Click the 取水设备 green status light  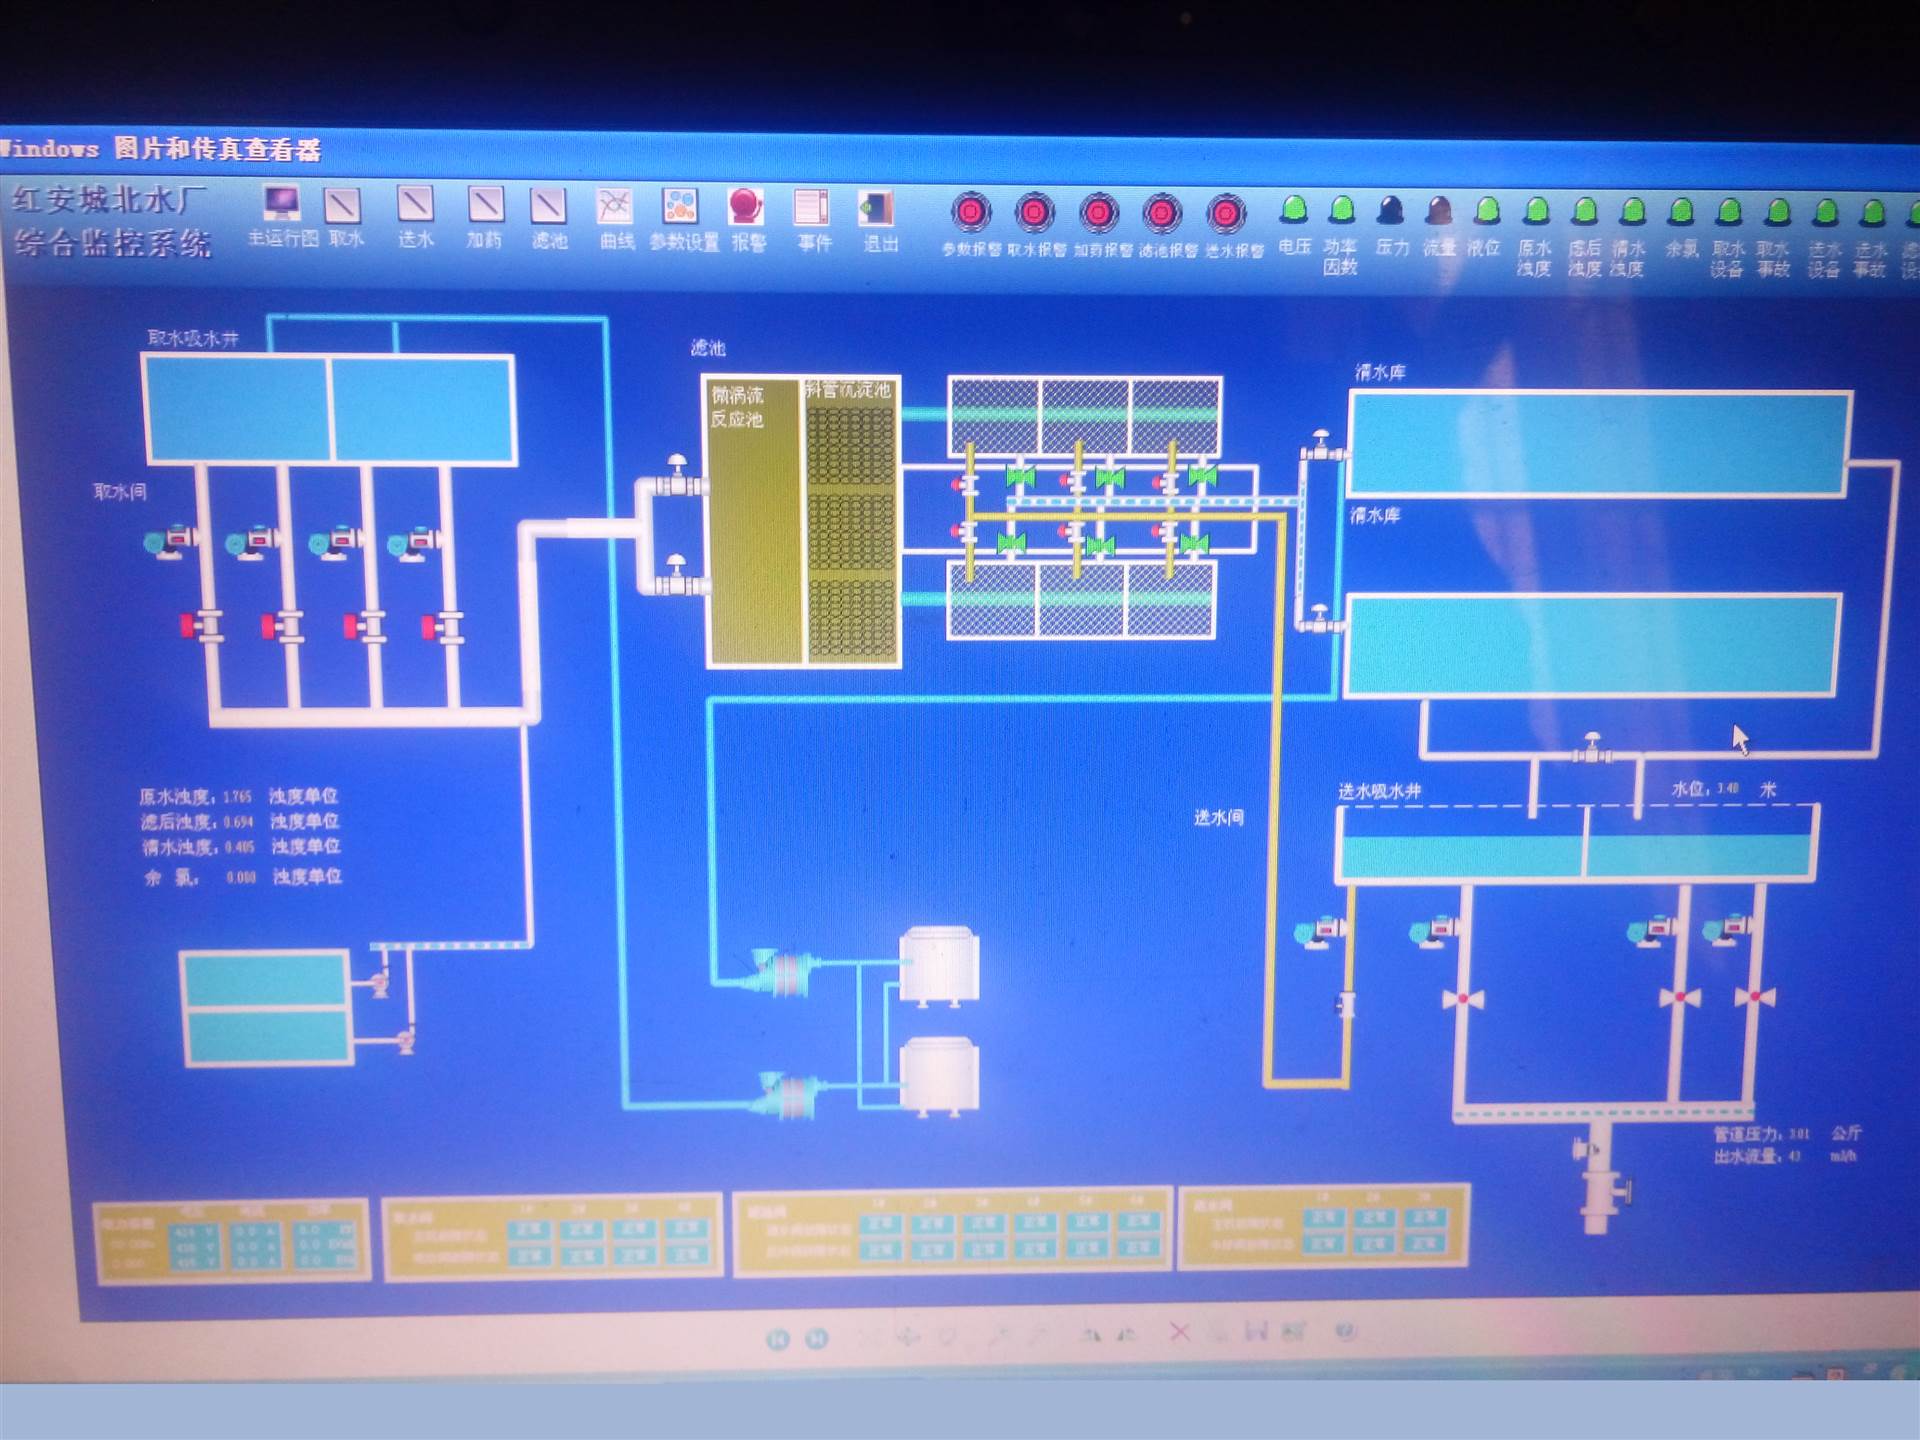click(x=1729, y=211)
